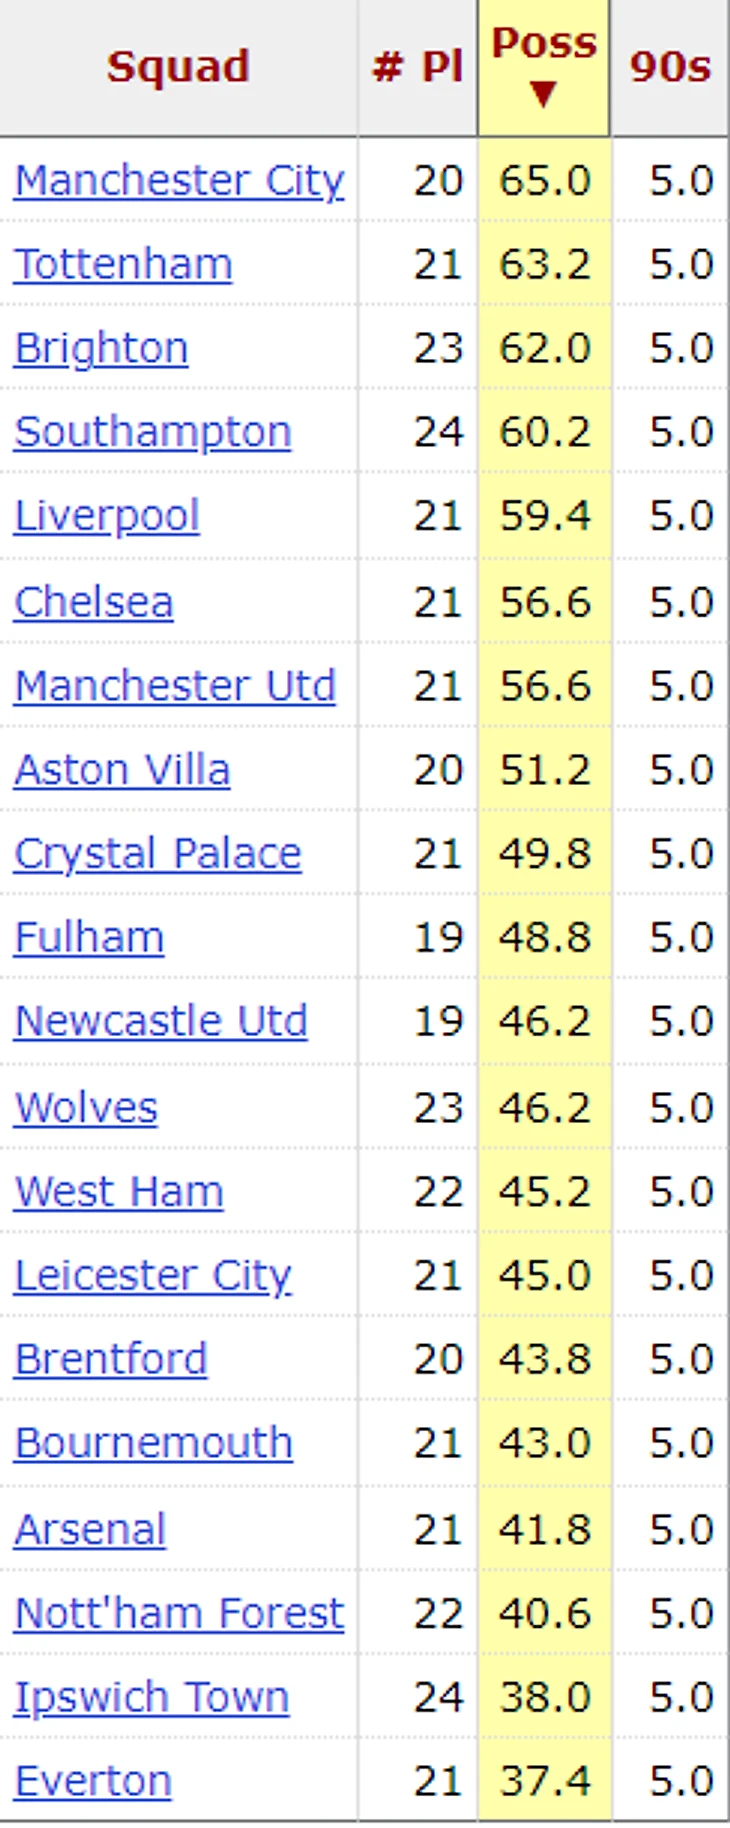Click the Manchester Utd link
This screenshot has height=1828, width=730.
175,686
